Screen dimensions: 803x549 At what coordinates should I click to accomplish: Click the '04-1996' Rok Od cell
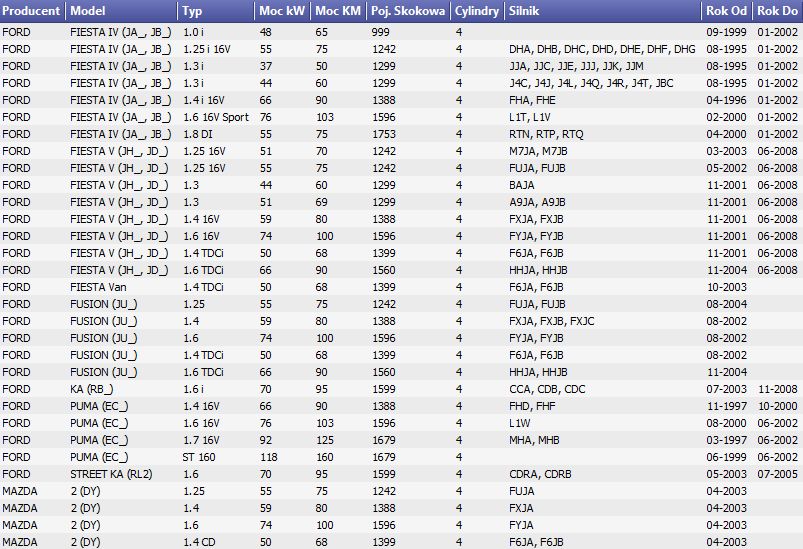(x=727, y=100)
